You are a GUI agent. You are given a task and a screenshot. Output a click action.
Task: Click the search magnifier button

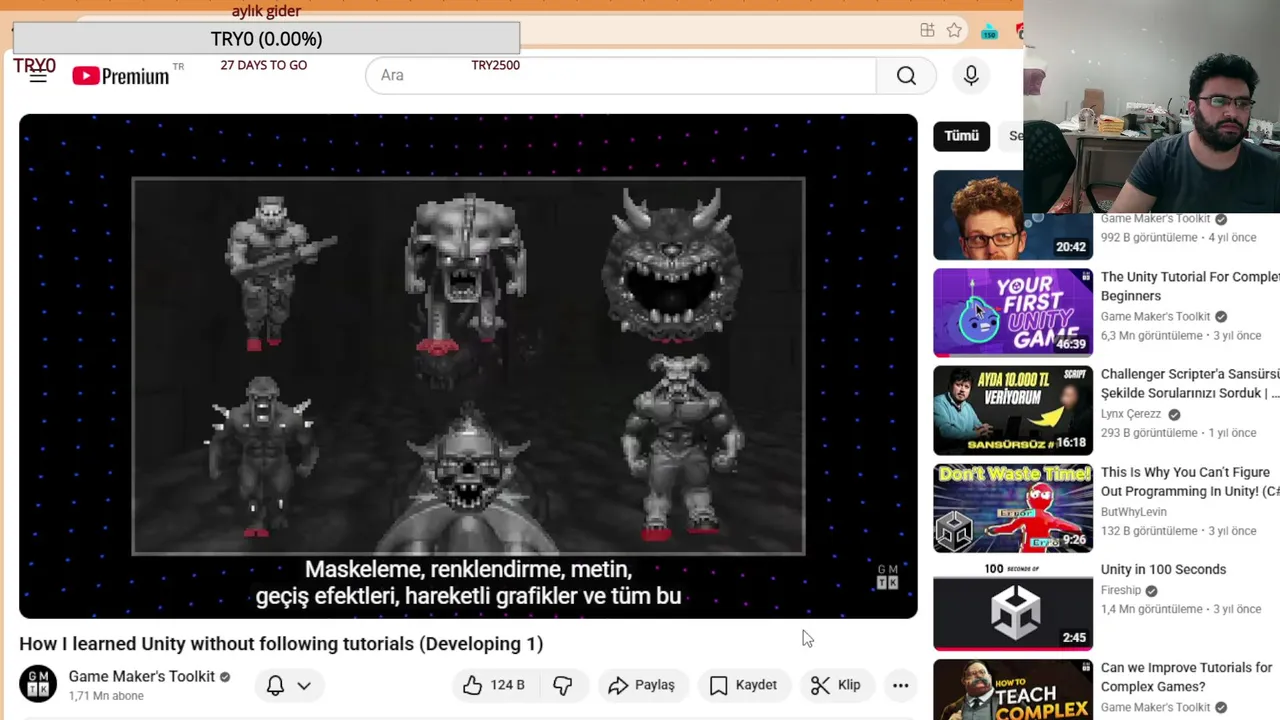click(x=906, y=75)
